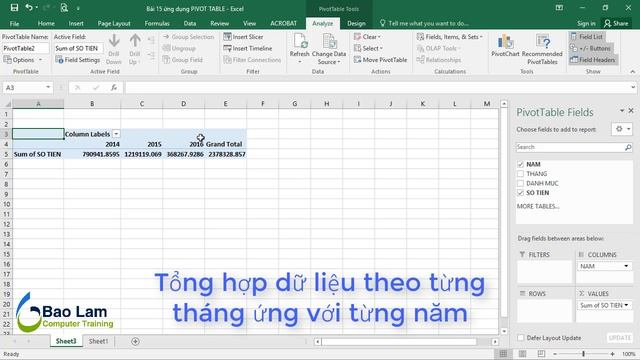Check the DANH MUC field checkbox

(520, 183)
